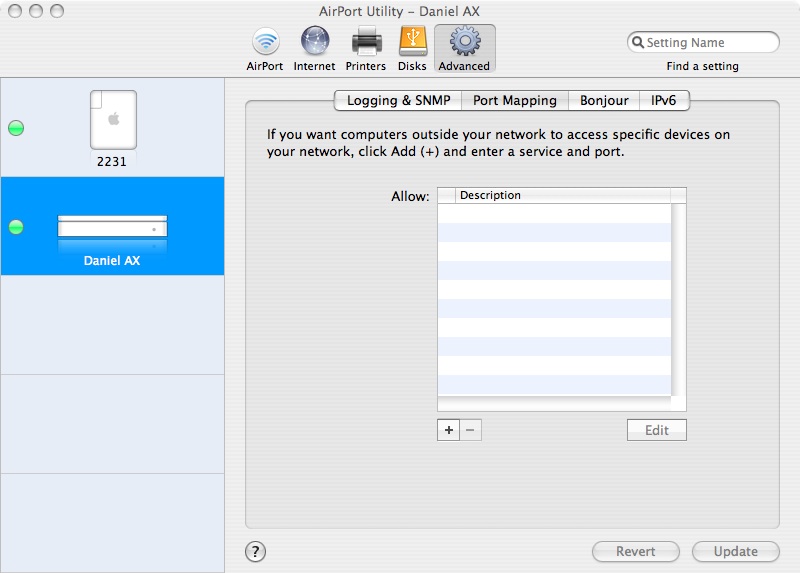This screenshot has height=573, width=800.
Task: Click the Description column header
Action: (562, 195)
